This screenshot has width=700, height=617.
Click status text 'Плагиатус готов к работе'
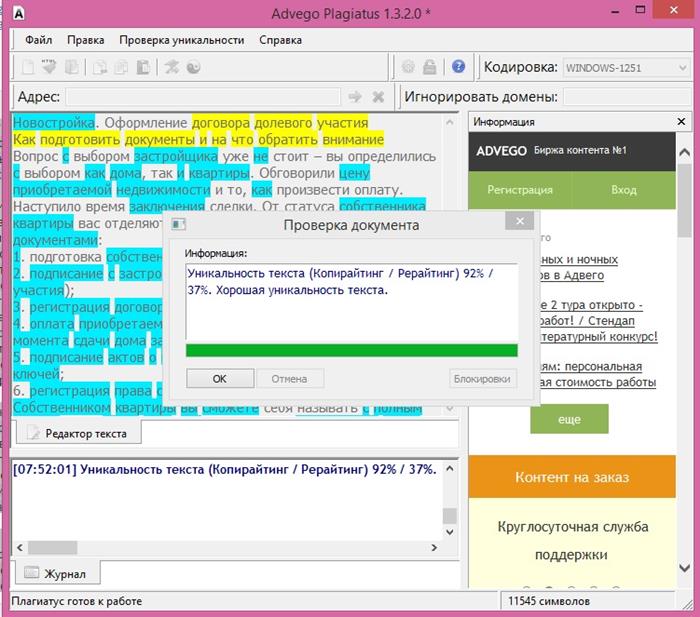click(76, 601)
